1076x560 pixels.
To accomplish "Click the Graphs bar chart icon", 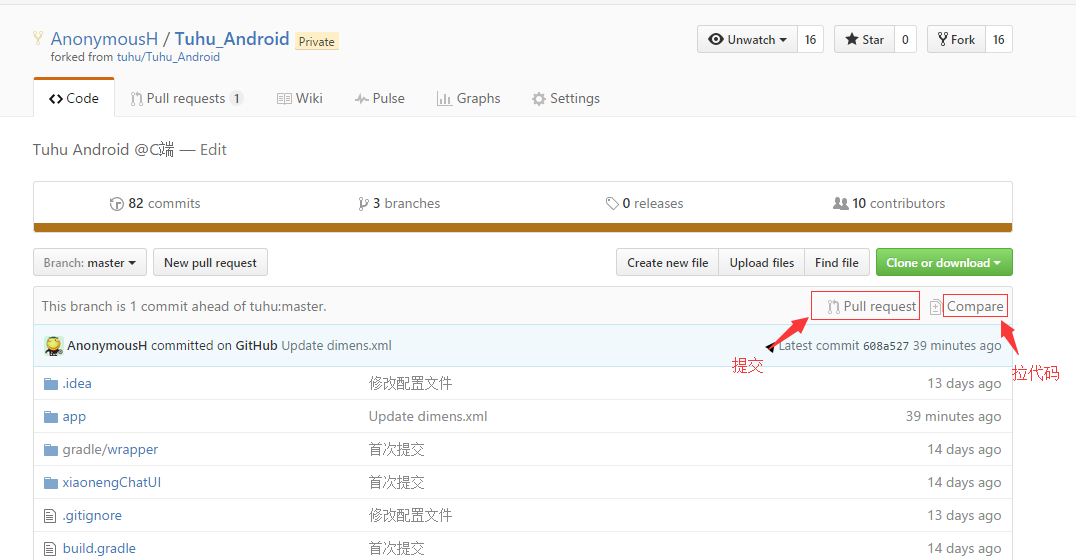I will click(x=444, y=99).
